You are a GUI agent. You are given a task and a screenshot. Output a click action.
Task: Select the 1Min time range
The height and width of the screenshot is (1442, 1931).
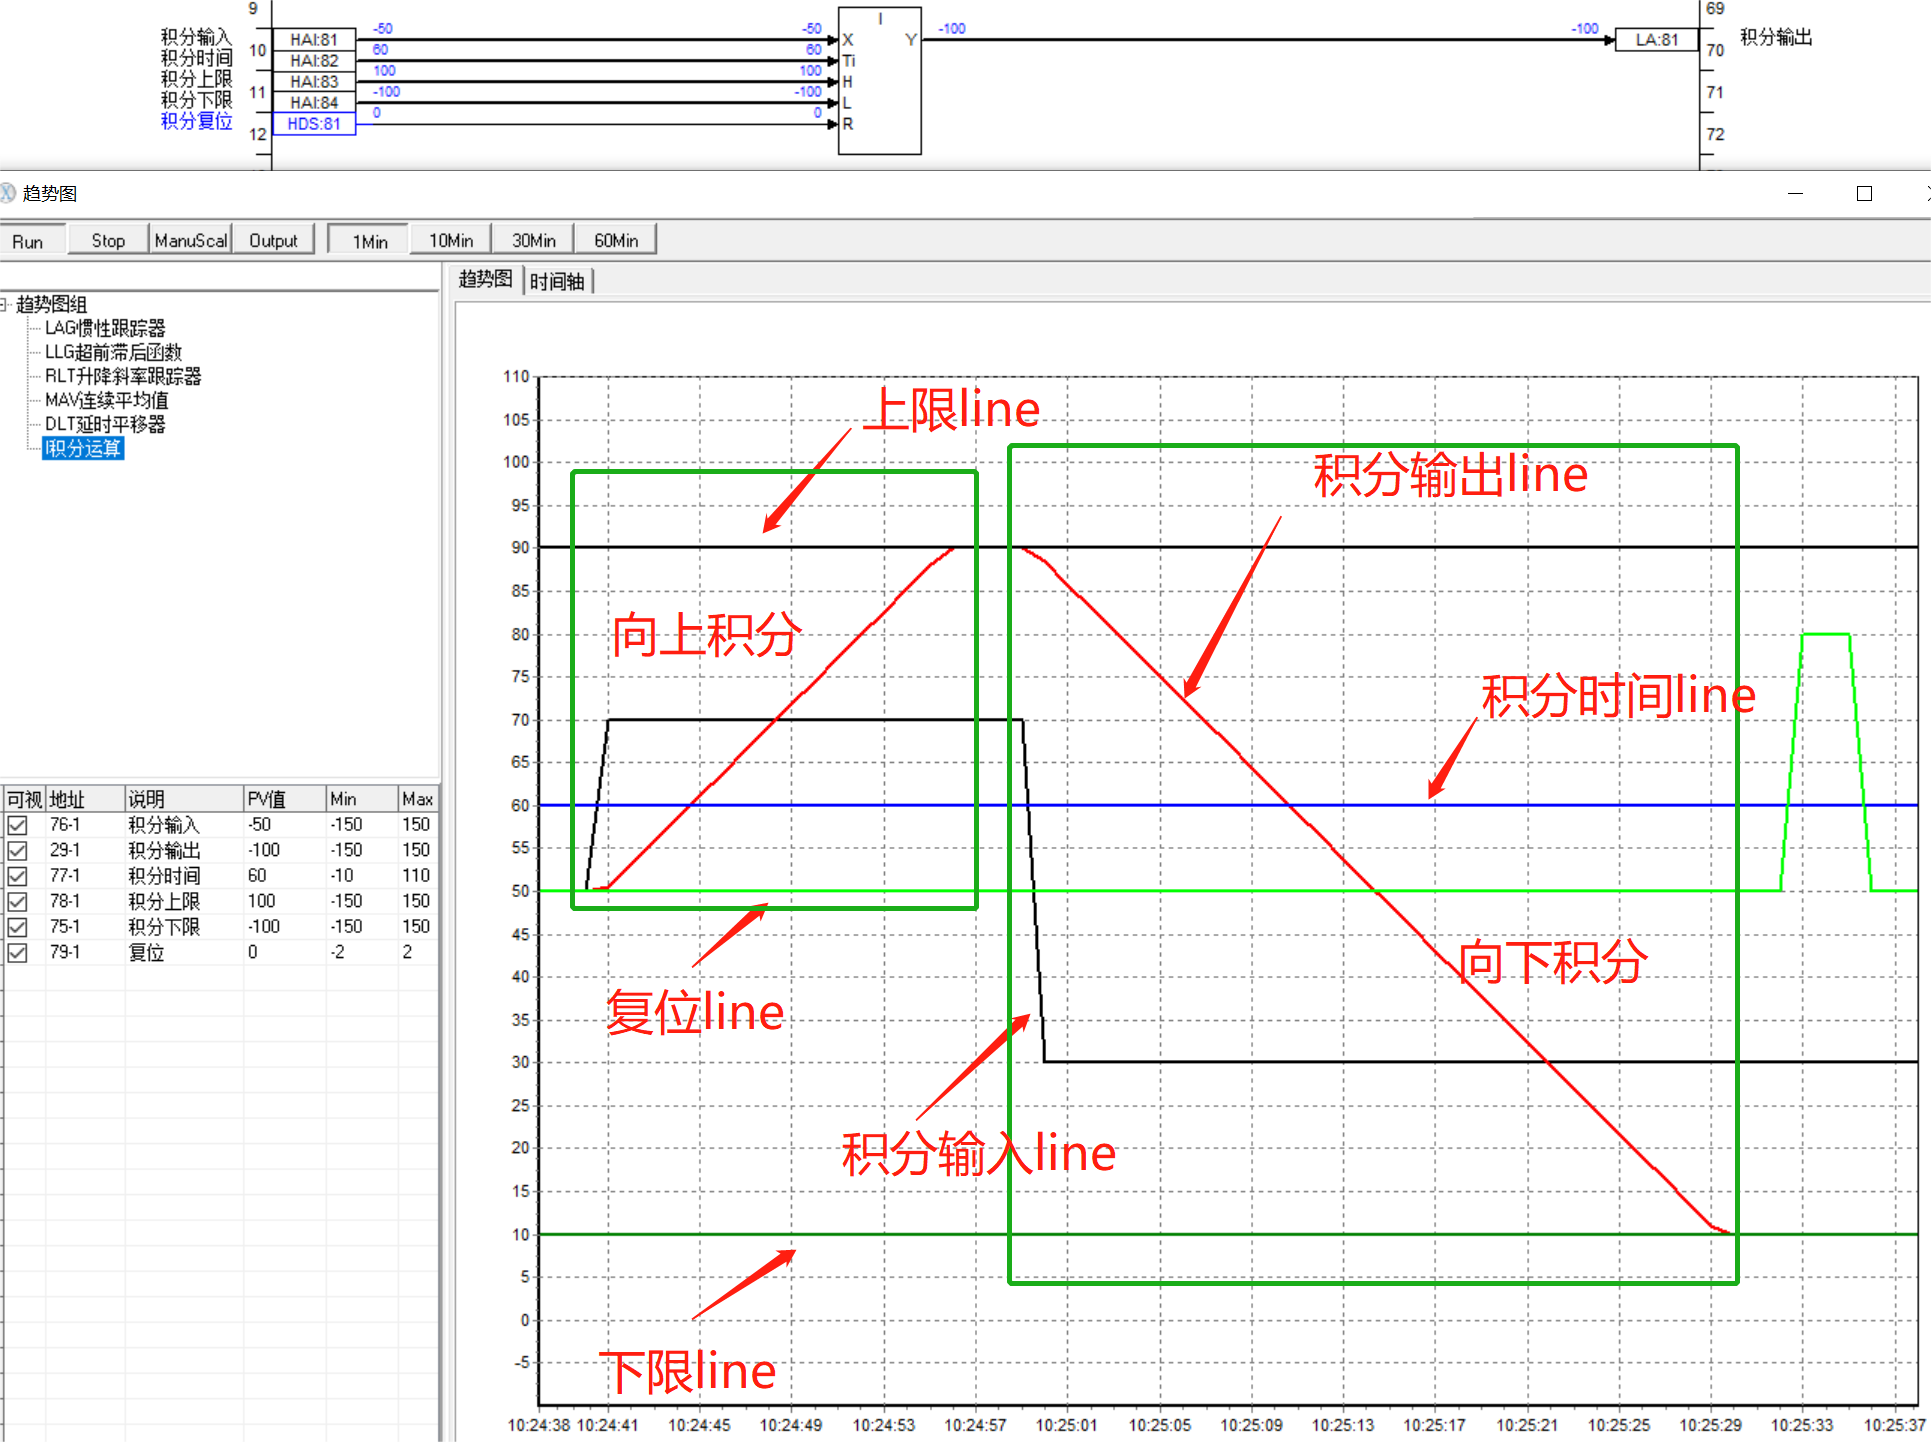tap(369, 241)
